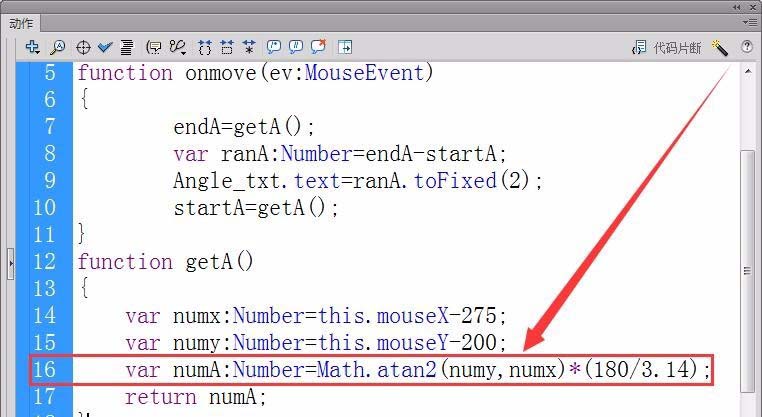Click in 'function onmove(ev:MouseEvent)' line
The height and width of the screenshot is (417, 762).
point(255,73)
